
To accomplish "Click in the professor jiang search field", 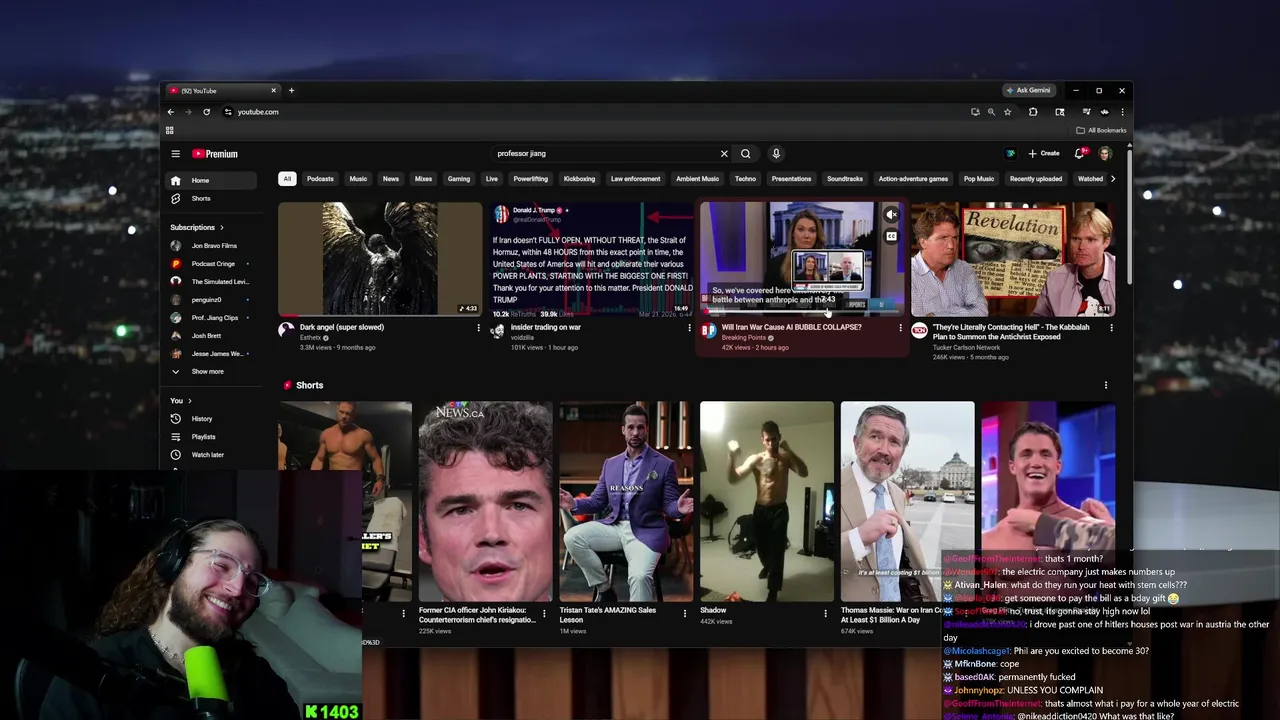I will [x=605, y=154].
